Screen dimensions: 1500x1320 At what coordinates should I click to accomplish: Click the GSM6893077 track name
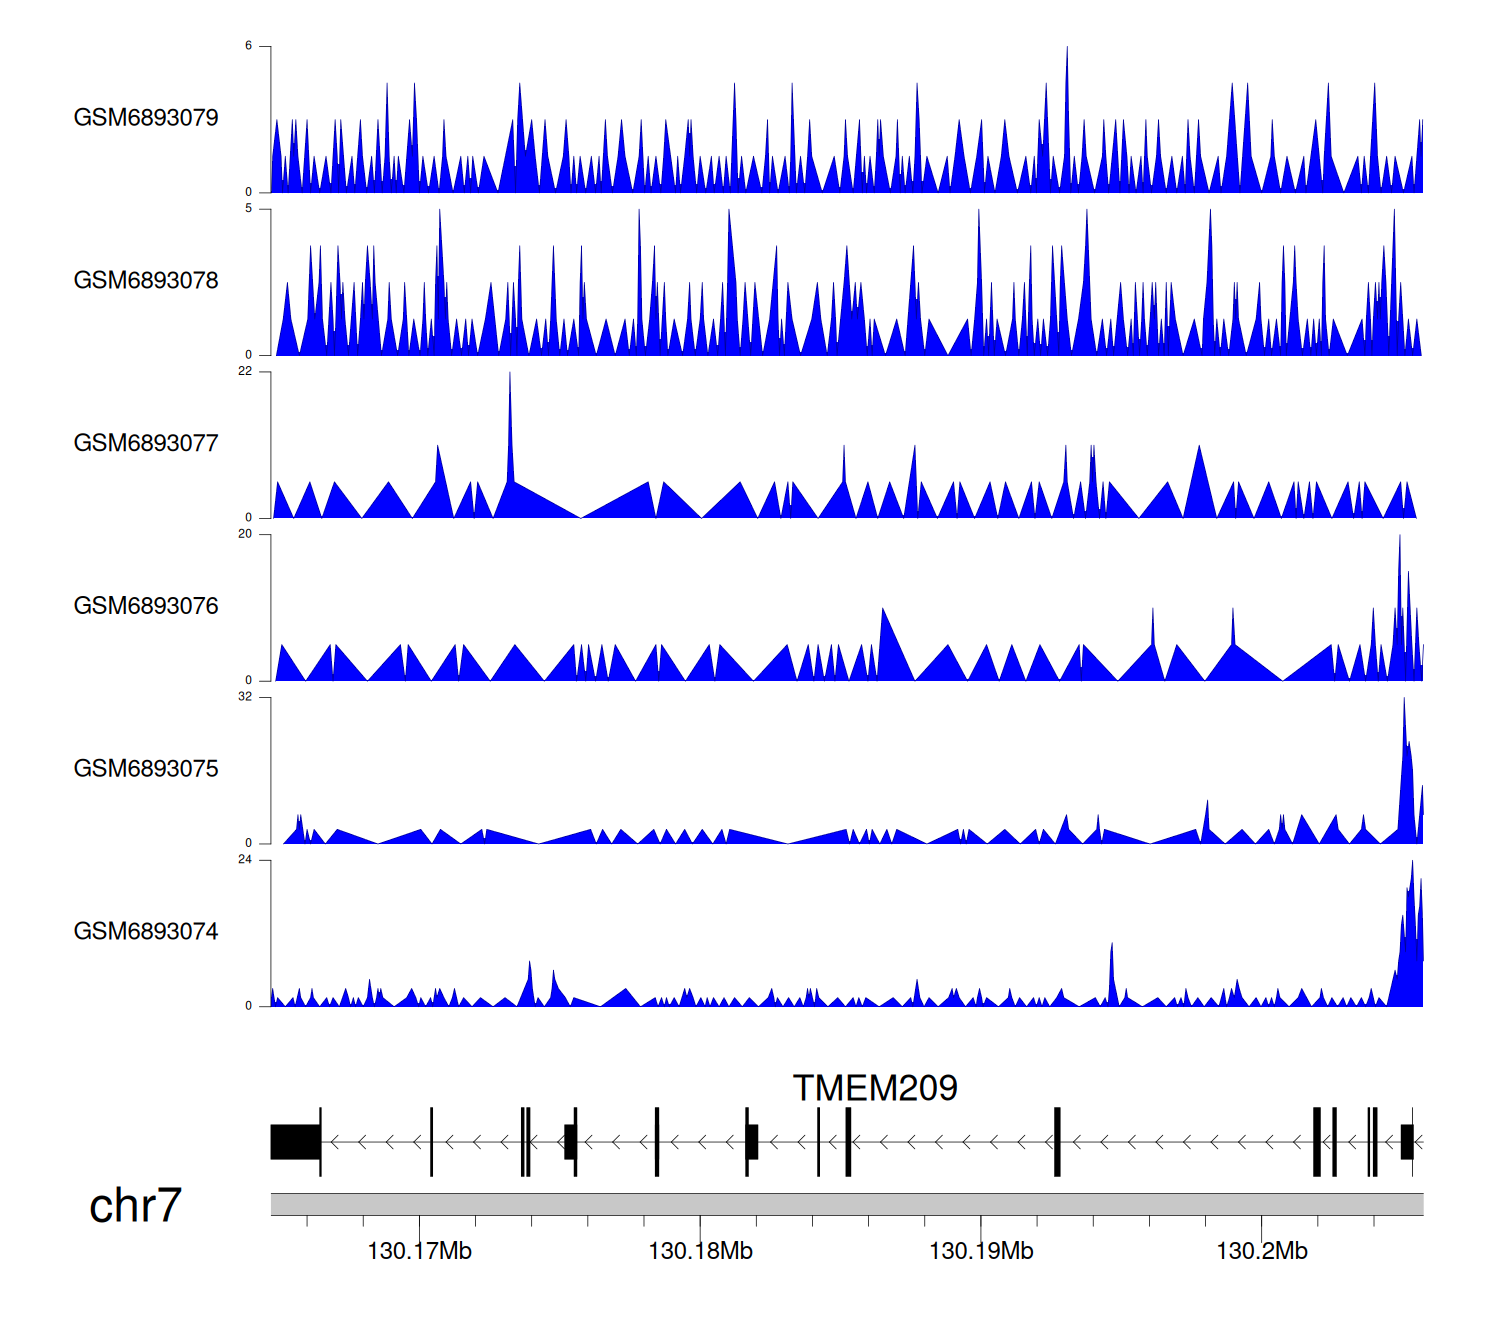[146, 444]
